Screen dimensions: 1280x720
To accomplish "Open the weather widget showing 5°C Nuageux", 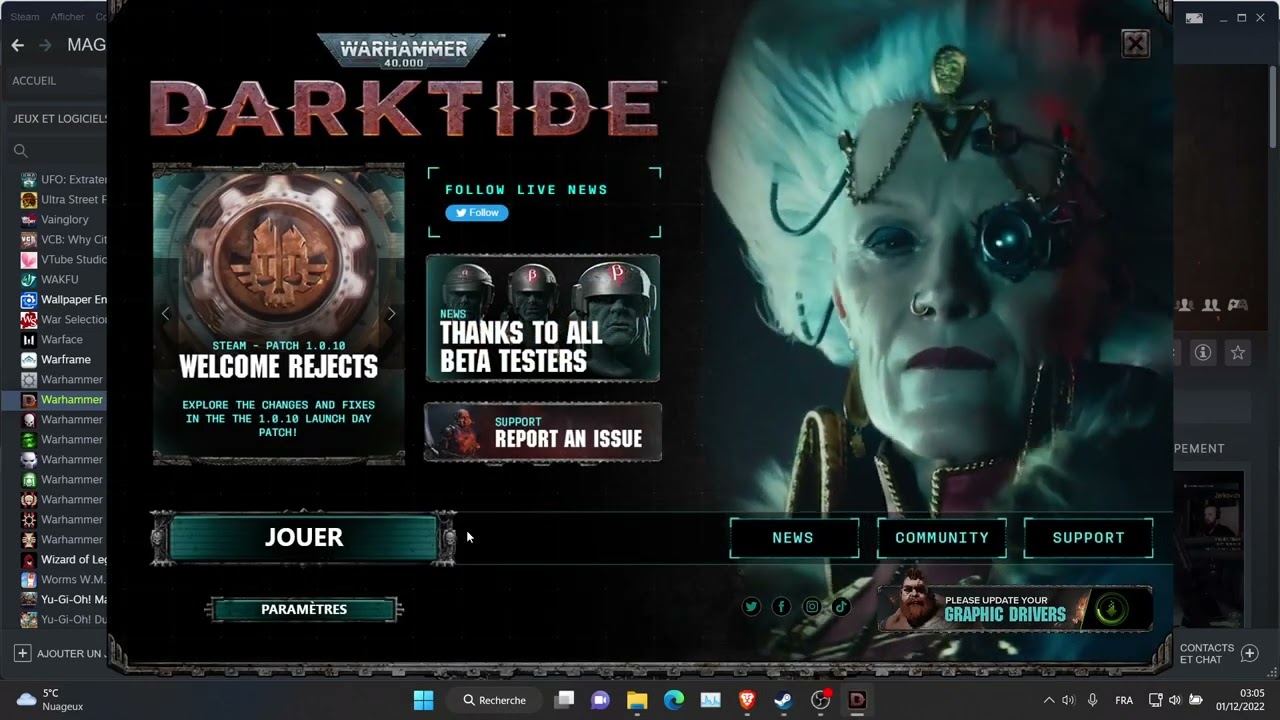I will pyautogui.click(x=50, y=700).
